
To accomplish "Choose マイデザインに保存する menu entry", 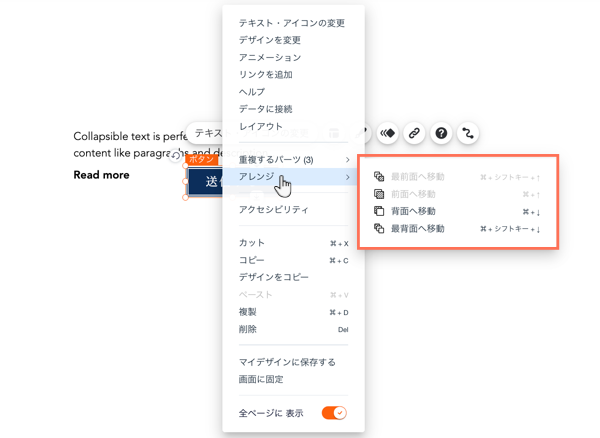I will coord(287,362).
